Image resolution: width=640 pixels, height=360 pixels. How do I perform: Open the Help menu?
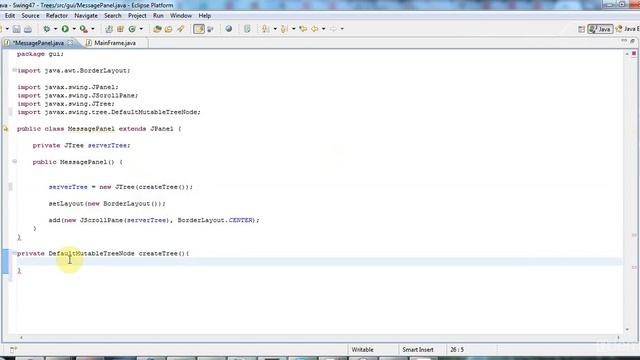[204, 16]
